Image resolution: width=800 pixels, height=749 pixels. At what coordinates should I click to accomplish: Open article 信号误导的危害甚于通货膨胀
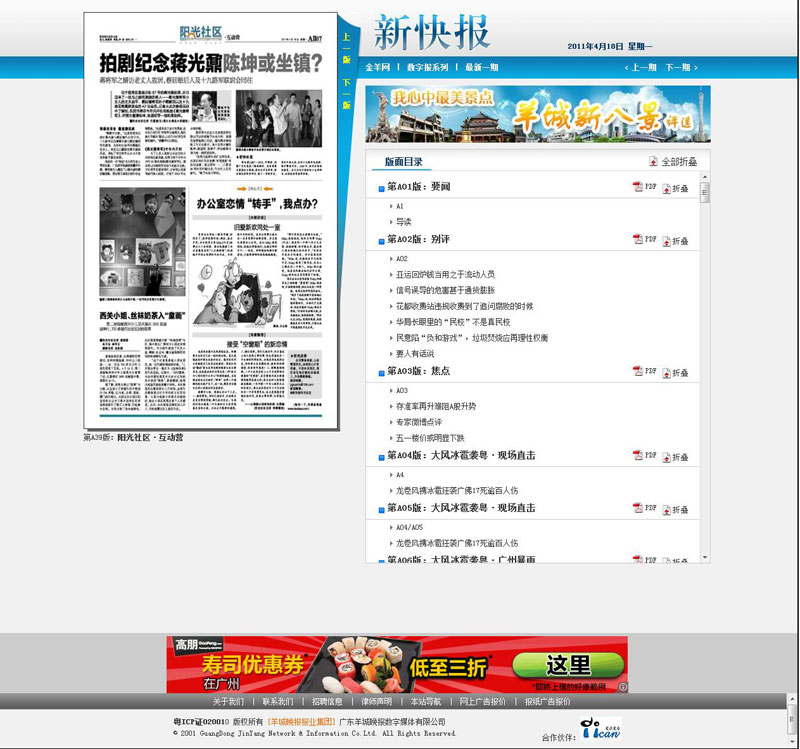445,290
